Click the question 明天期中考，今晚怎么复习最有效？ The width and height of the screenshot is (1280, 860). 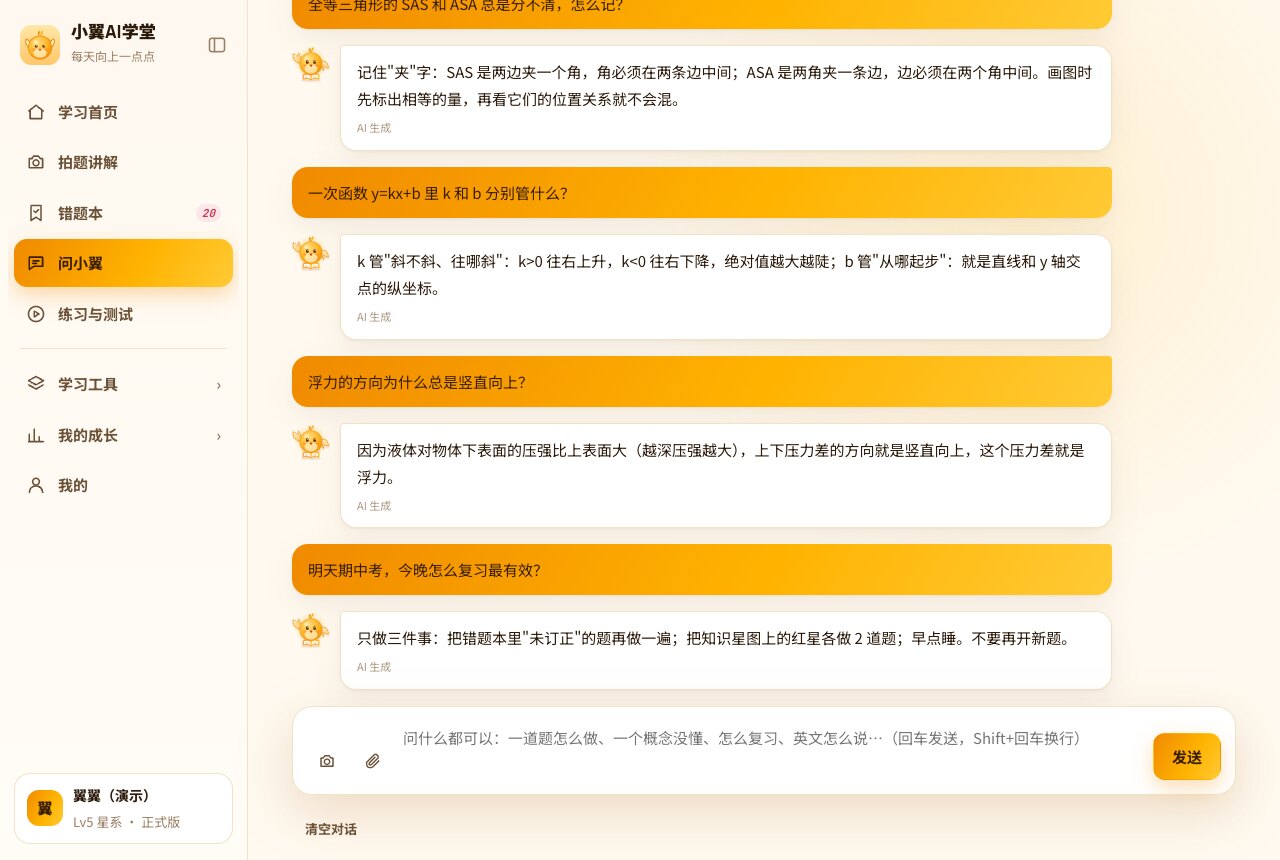(702, 570)
